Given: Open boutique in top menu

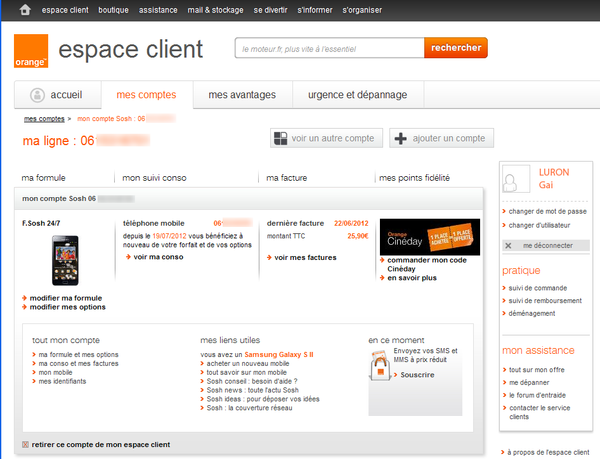Looking at the screenshot, I should click(x=113, y=10).
